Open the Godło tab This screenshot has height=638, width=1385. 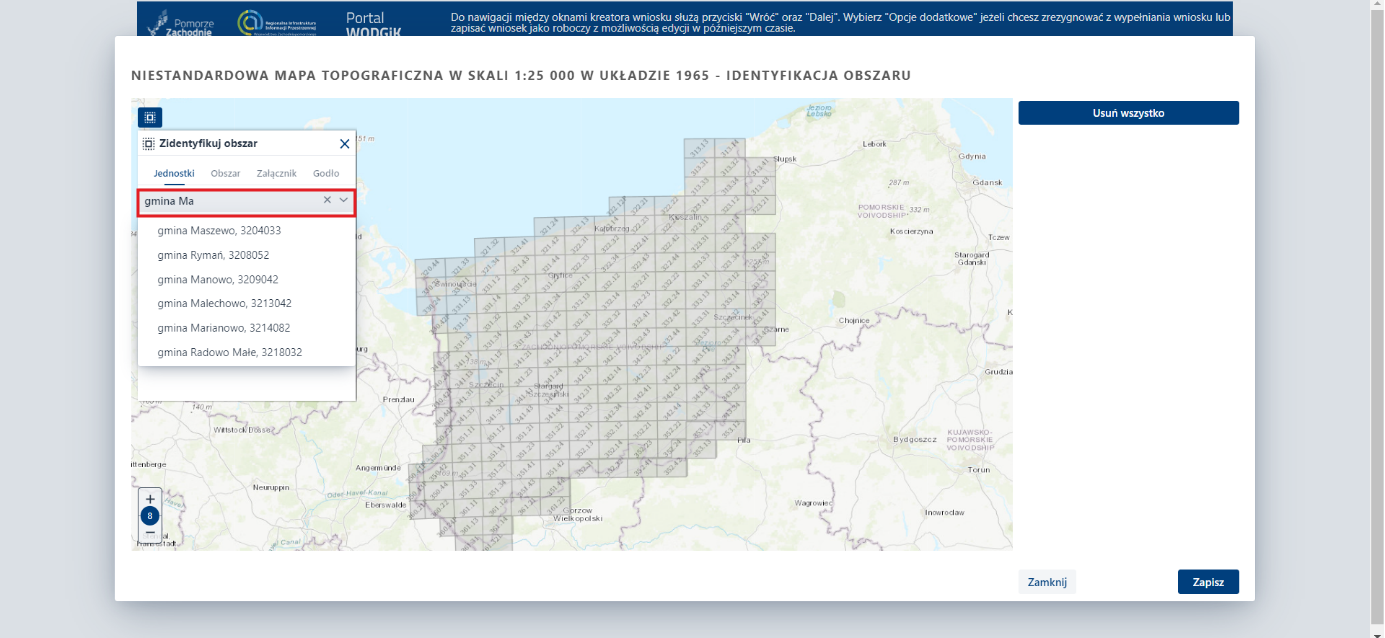point(326,173)
